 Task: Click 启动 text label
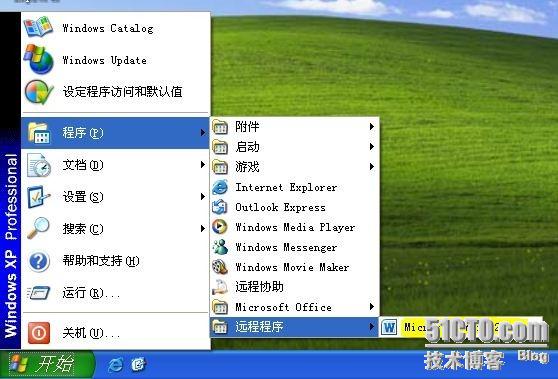click(247, 147)
